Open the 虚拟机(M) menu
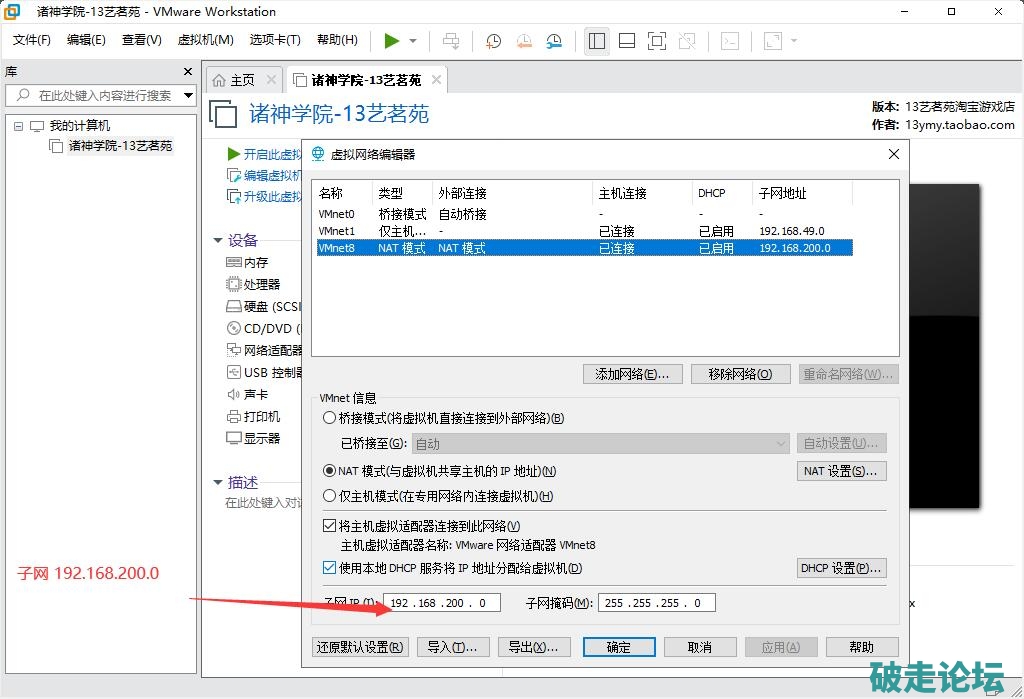This screenshot has width=1024, height=699. (205, 40)
